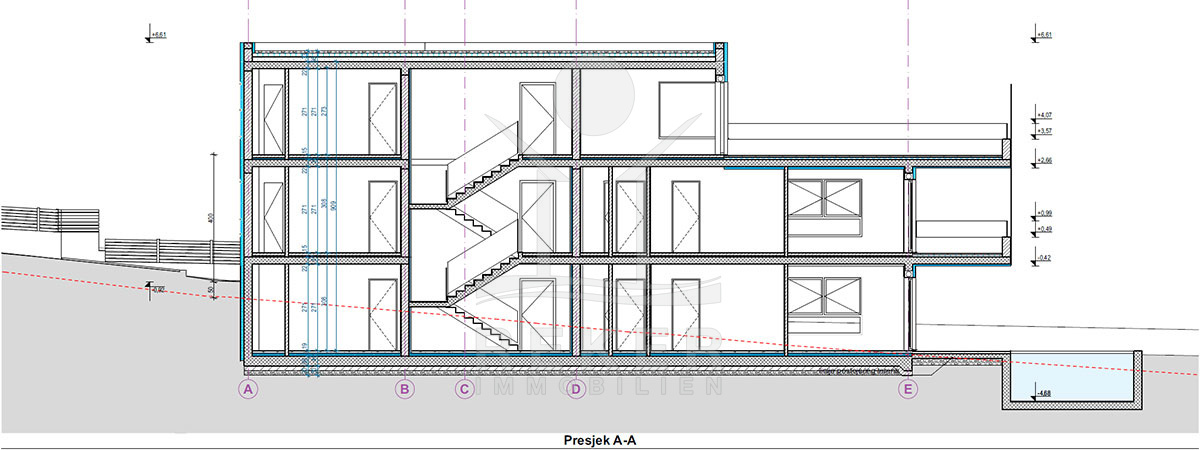
Task: Click the -0.42 elevation label
Action: (x=1046, y=258)
